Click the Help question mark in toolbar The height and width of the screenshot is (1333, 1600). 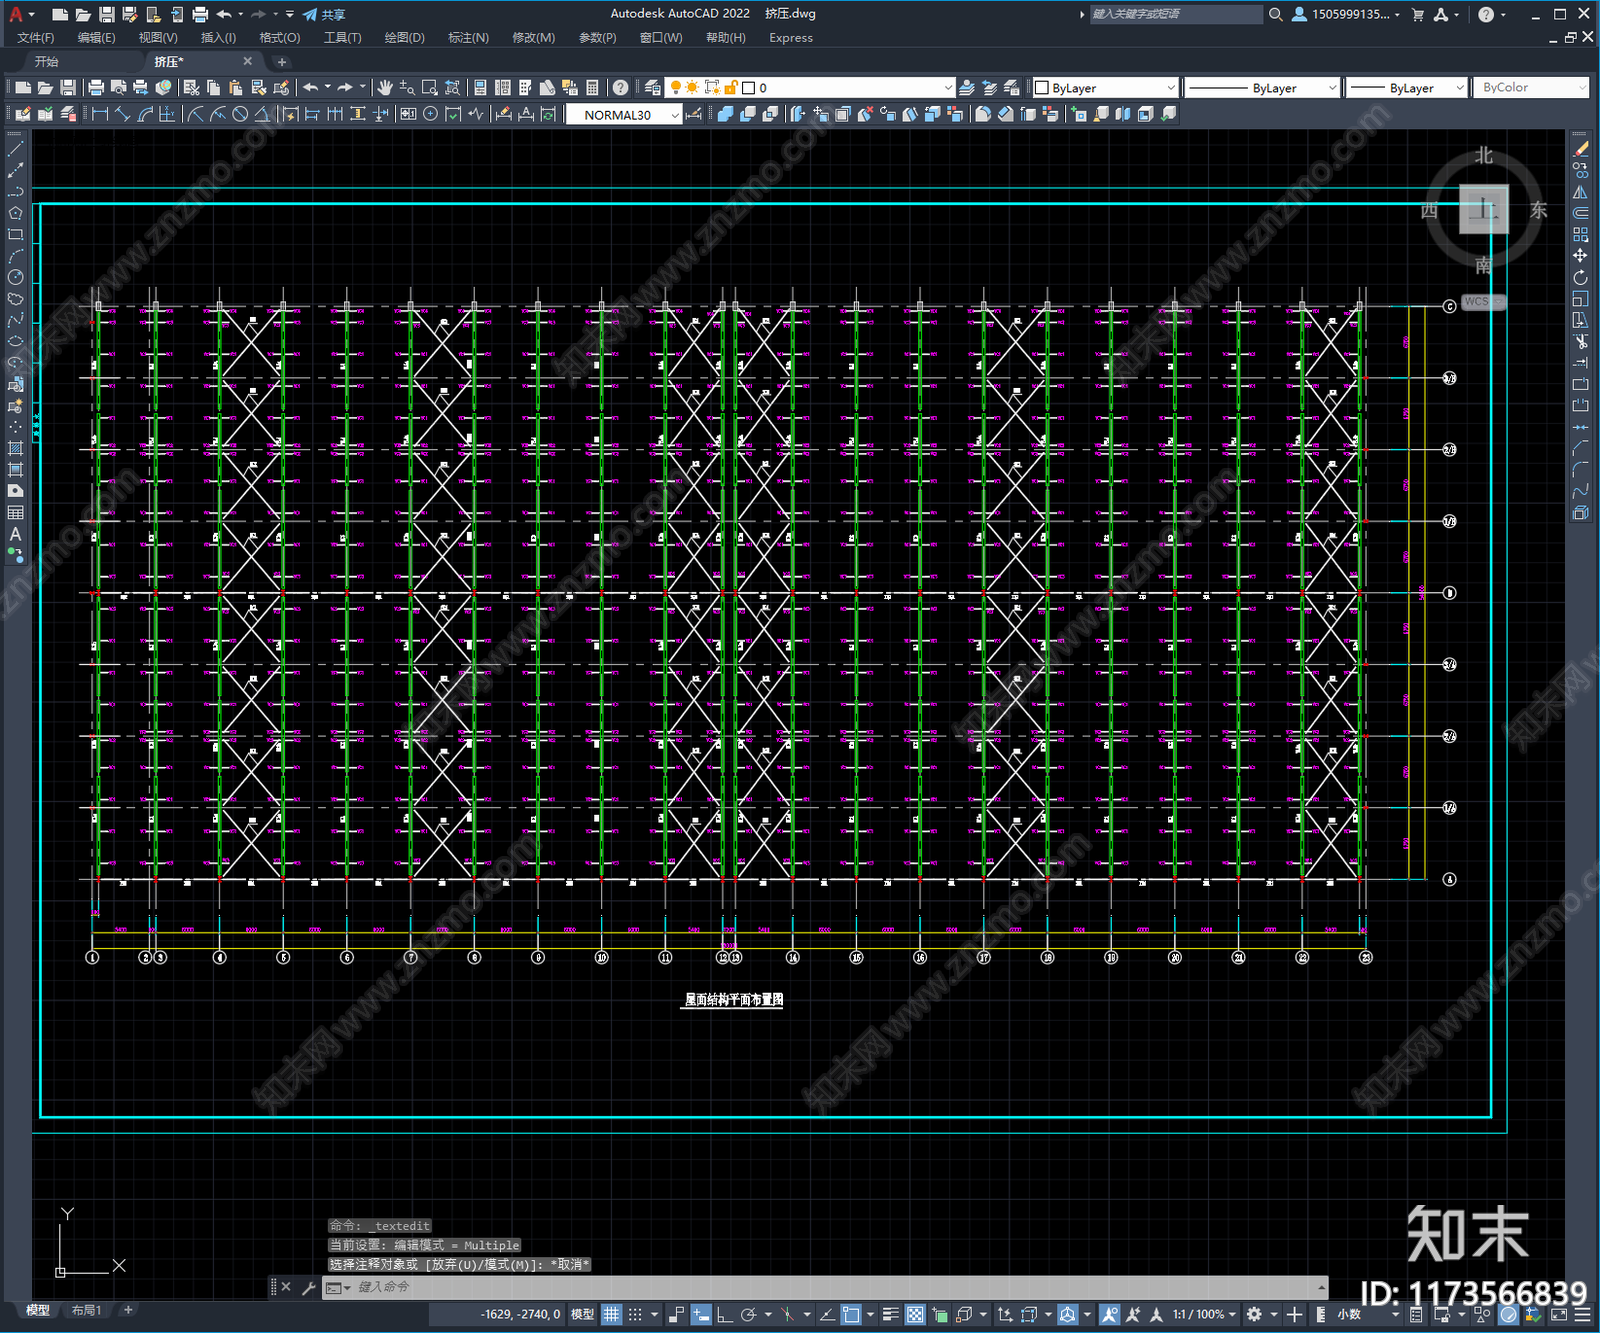(x=621, y=88)
